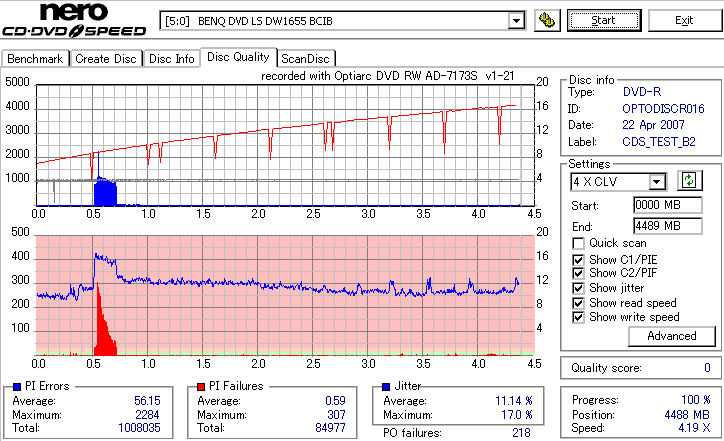Image resolution: width=724 pixels, height=441 pixels.
Task: Uncheck Show C2/PIF option
Action: pos(578,273)
